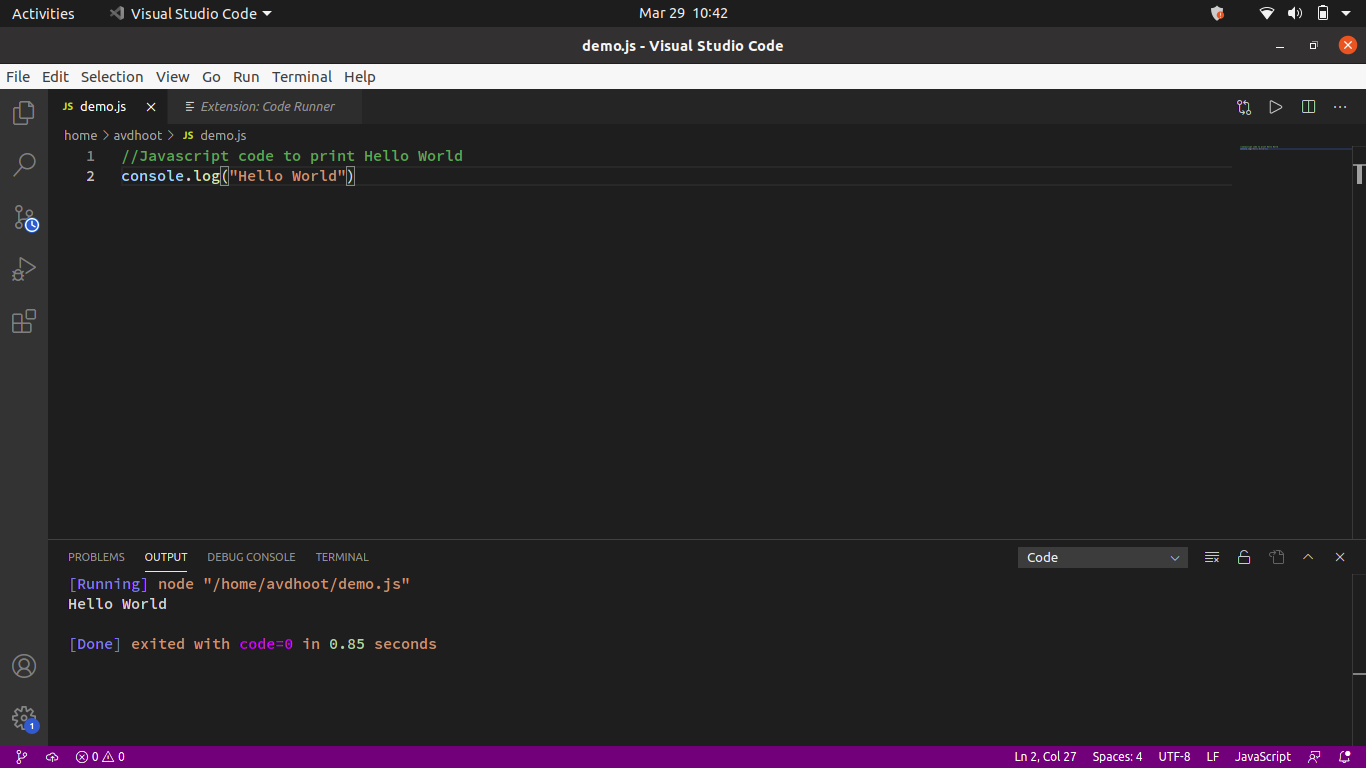Open the Explorer view in the activity bar
This screenshot has height=768, width=1366.
coord(23,112)
